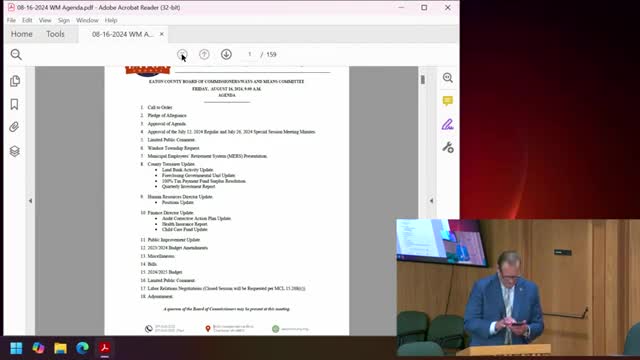The width and height of the screenshot is (640, 360).
Task: Click the page number input field
Action: point(249,54)
